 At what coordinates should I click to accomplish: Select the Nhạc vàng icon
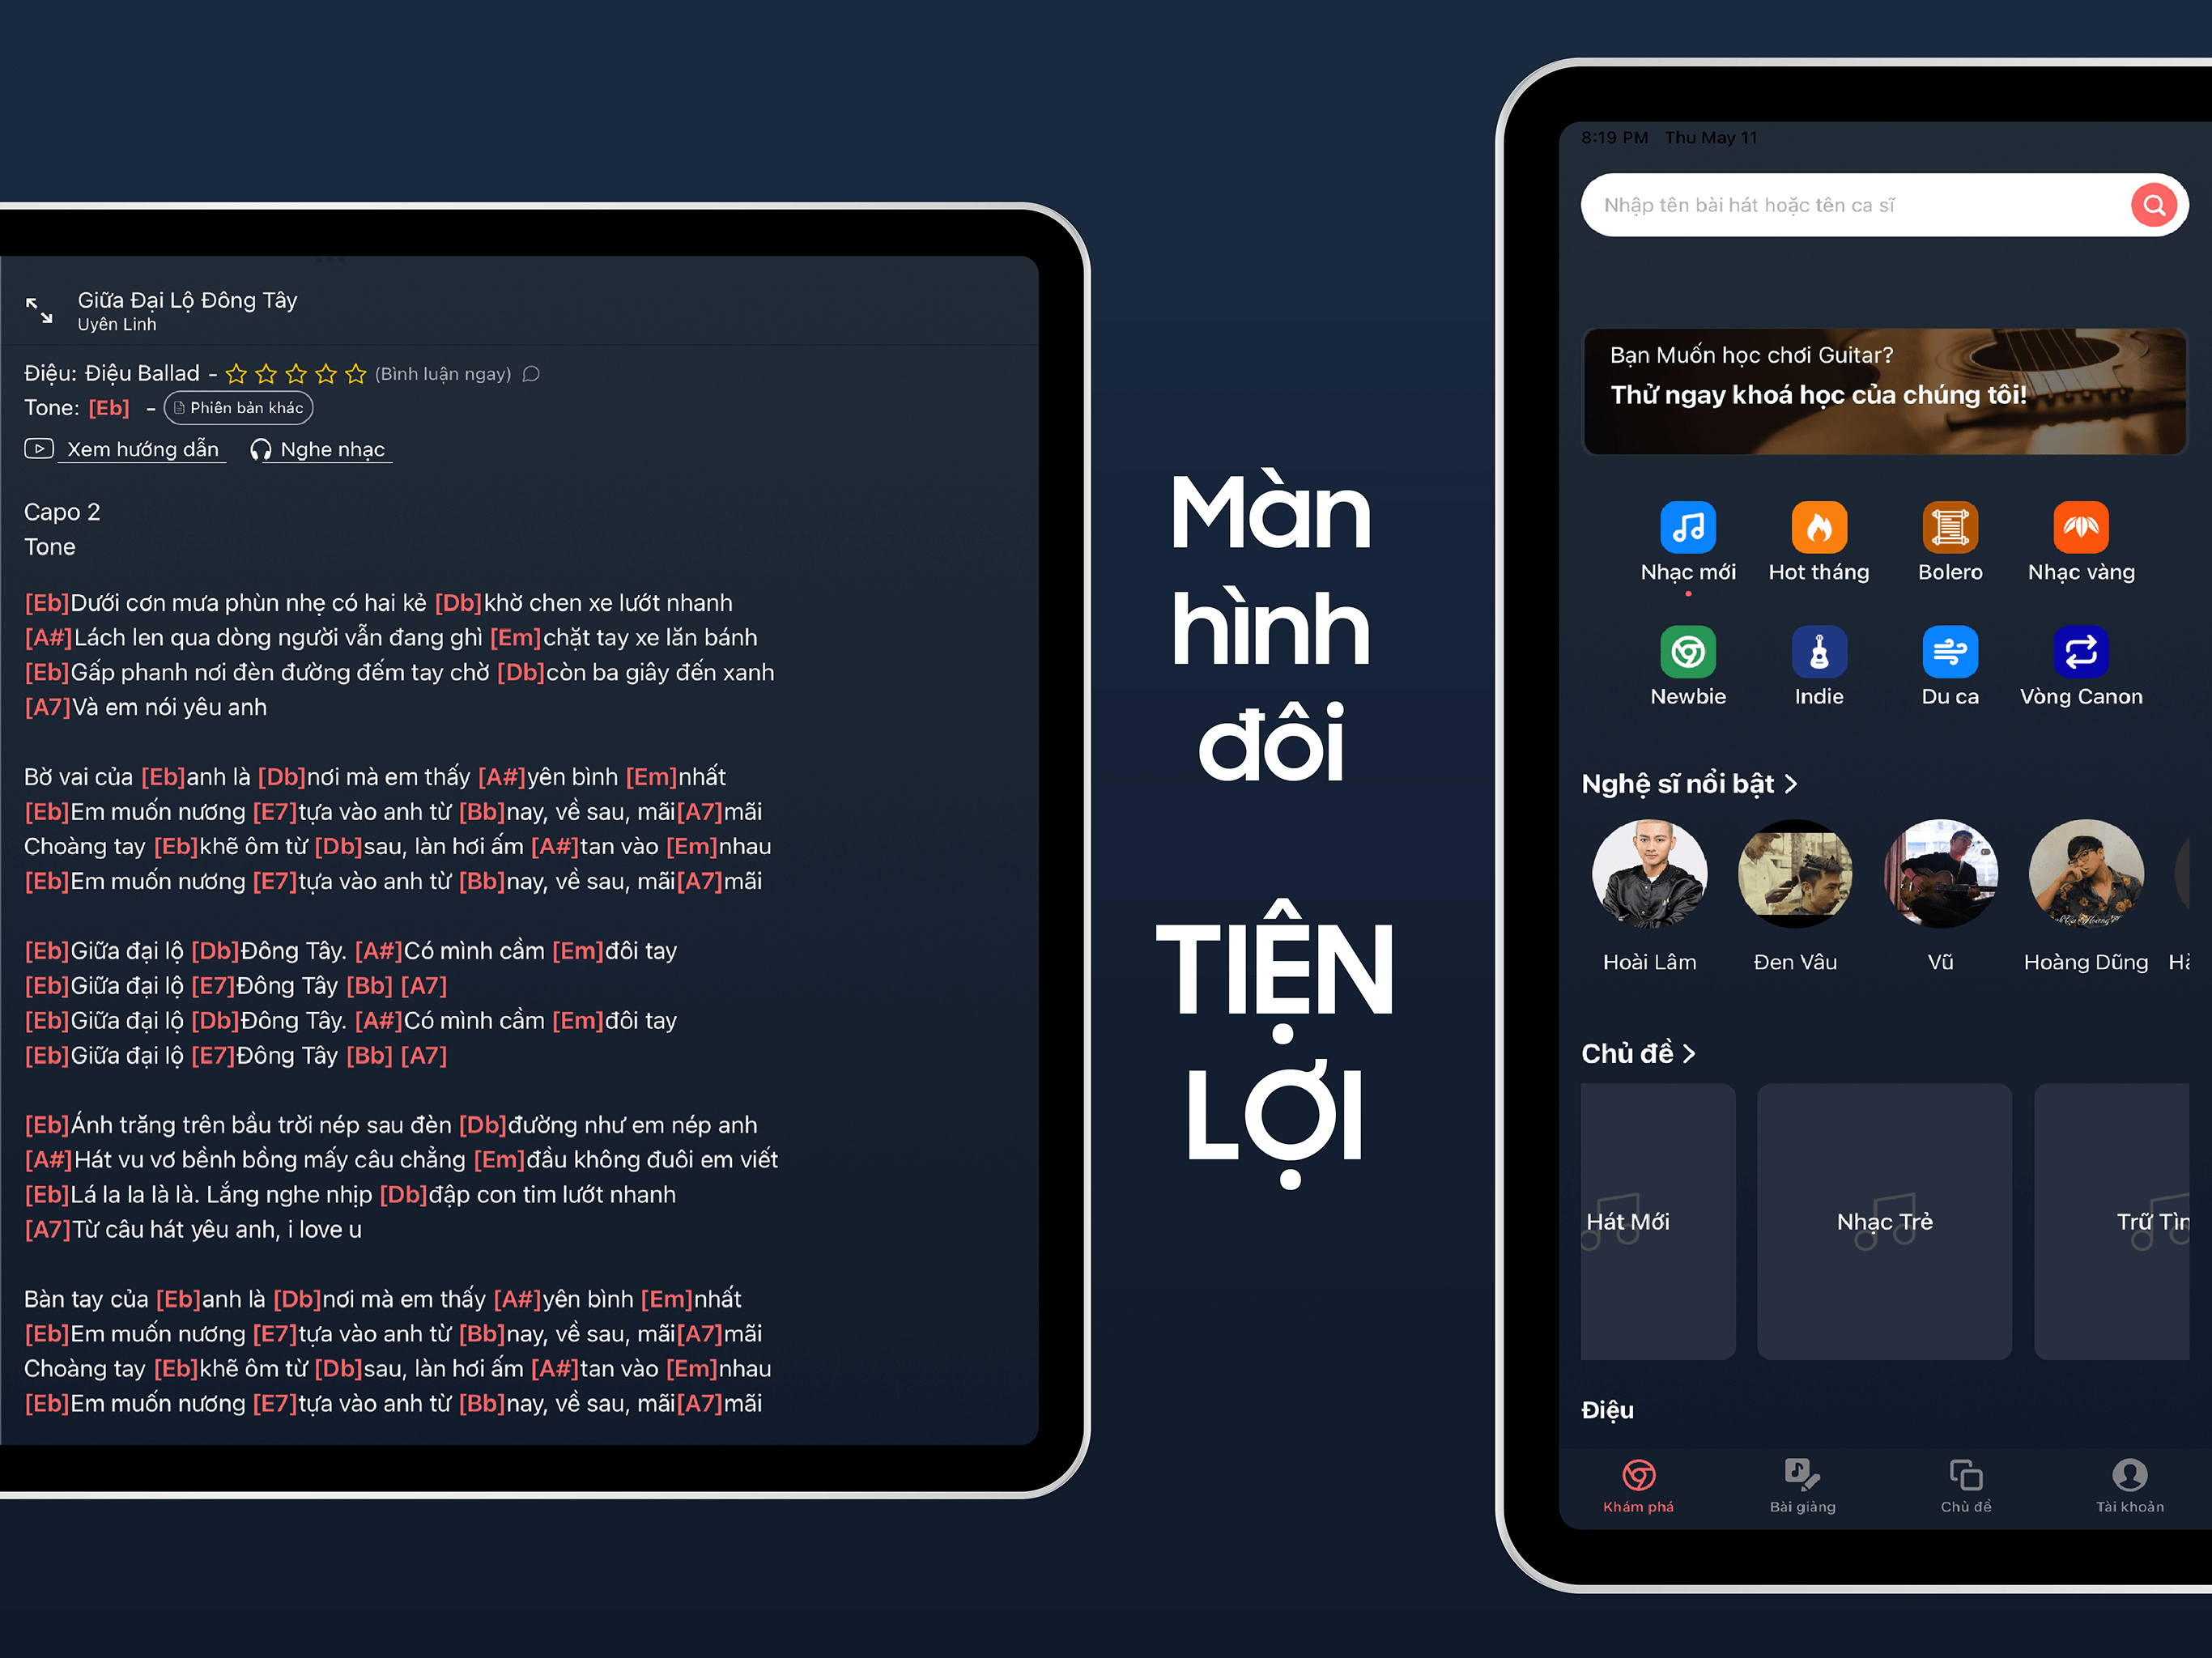[2078, 531]
